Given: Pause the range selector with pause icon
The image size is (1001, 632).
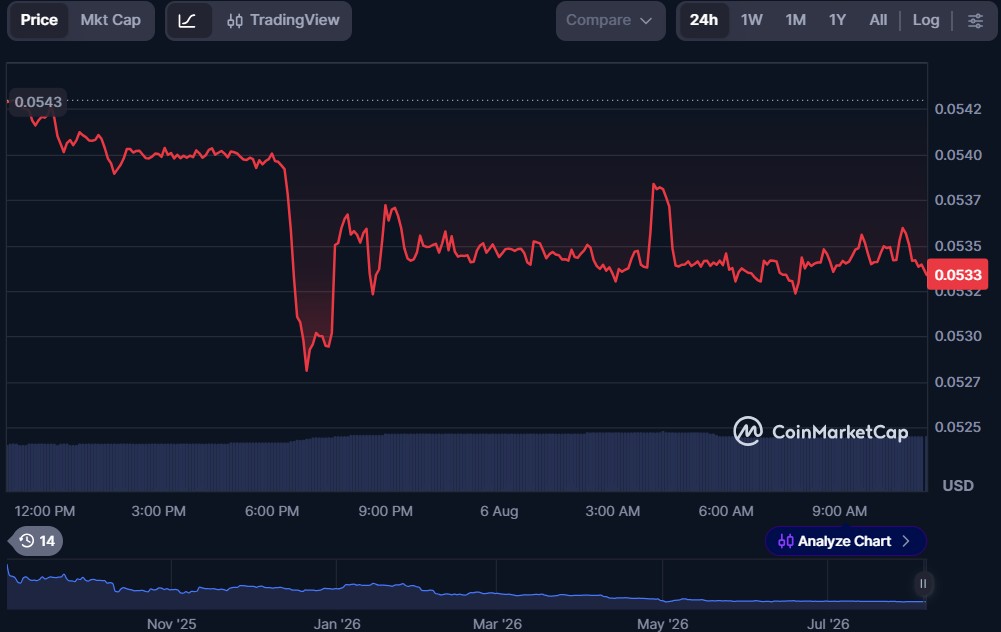Looking at the screenshot, I should pos(922,583).
